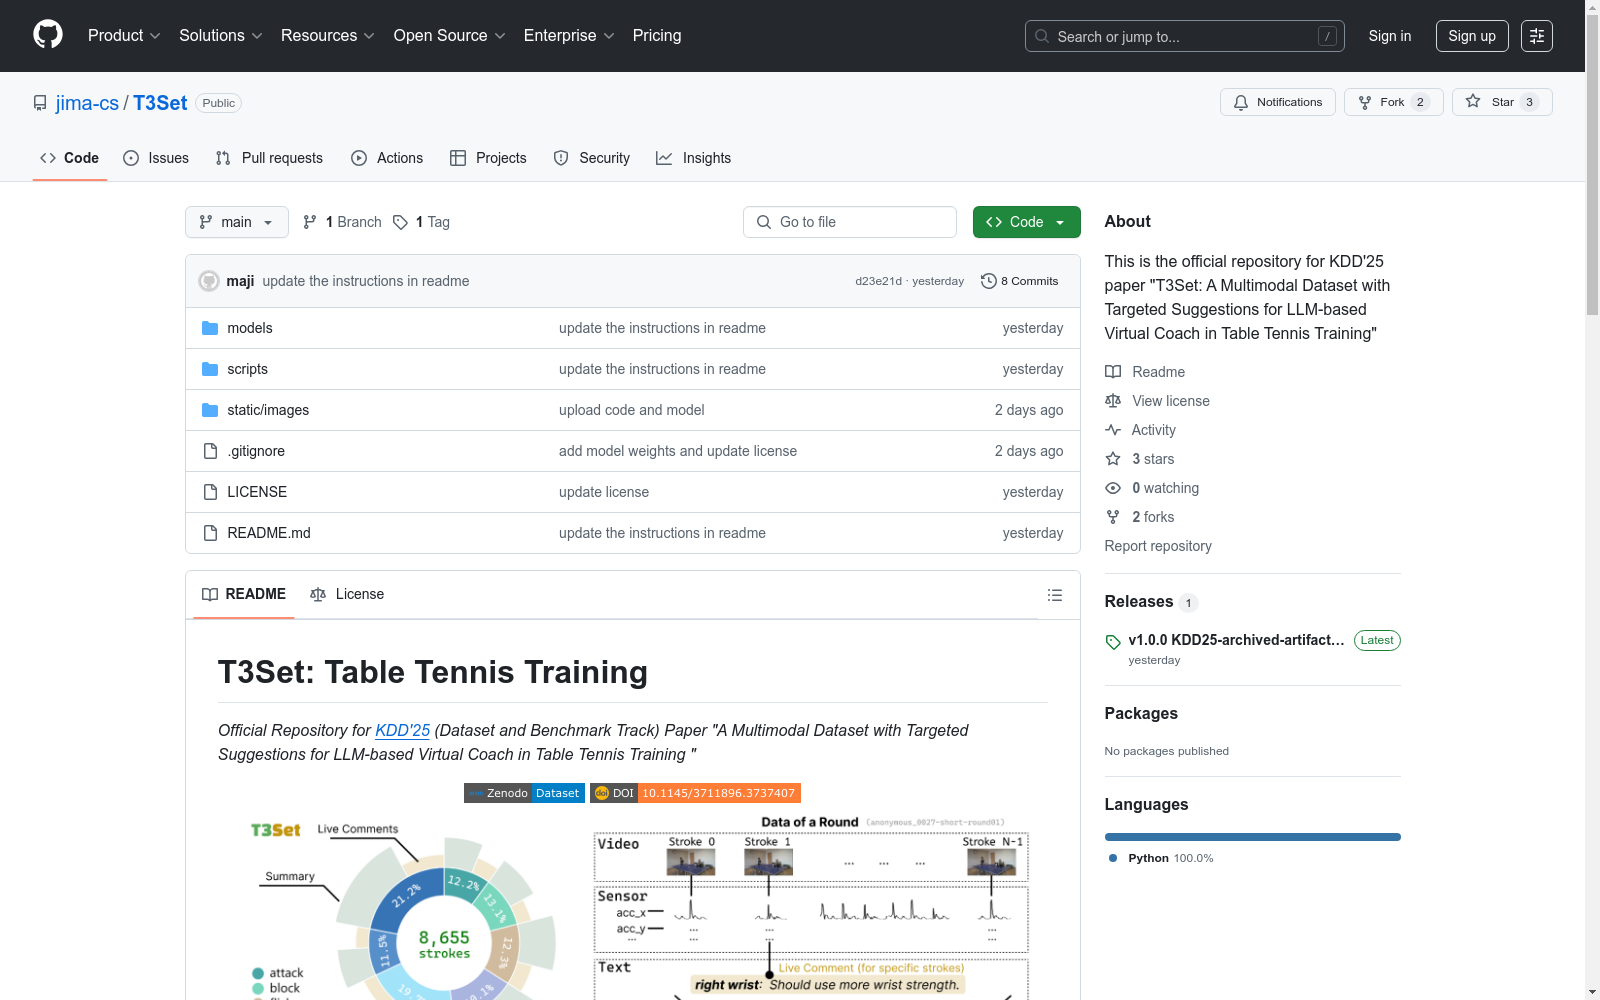This screenshot has width=1600, height=1000.
Task: Focus the Search or jump to field
Action: point(1185,36)
